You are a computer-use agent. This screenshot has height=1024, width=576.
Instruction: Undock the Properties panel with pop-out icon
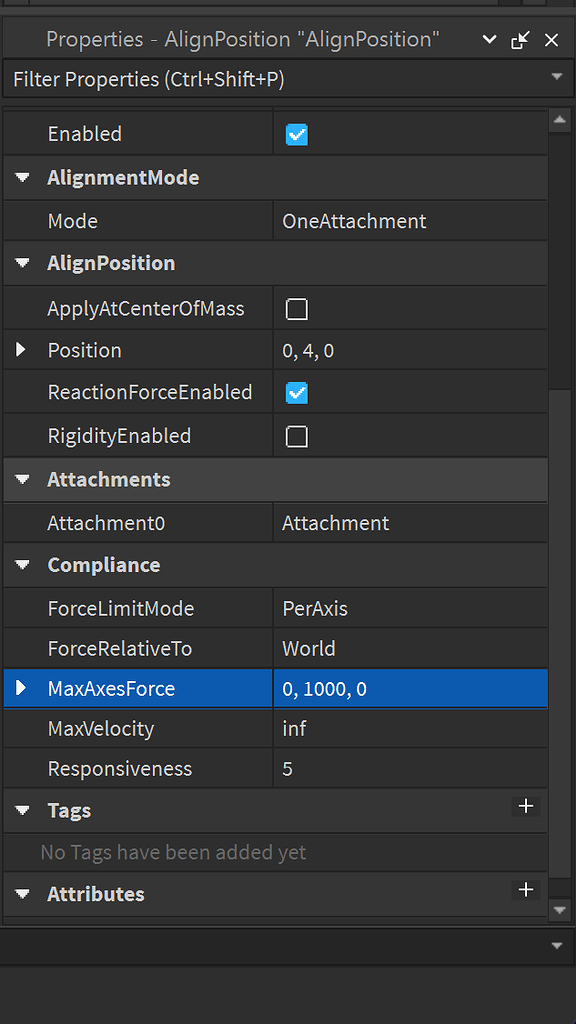tap(520, 40)
